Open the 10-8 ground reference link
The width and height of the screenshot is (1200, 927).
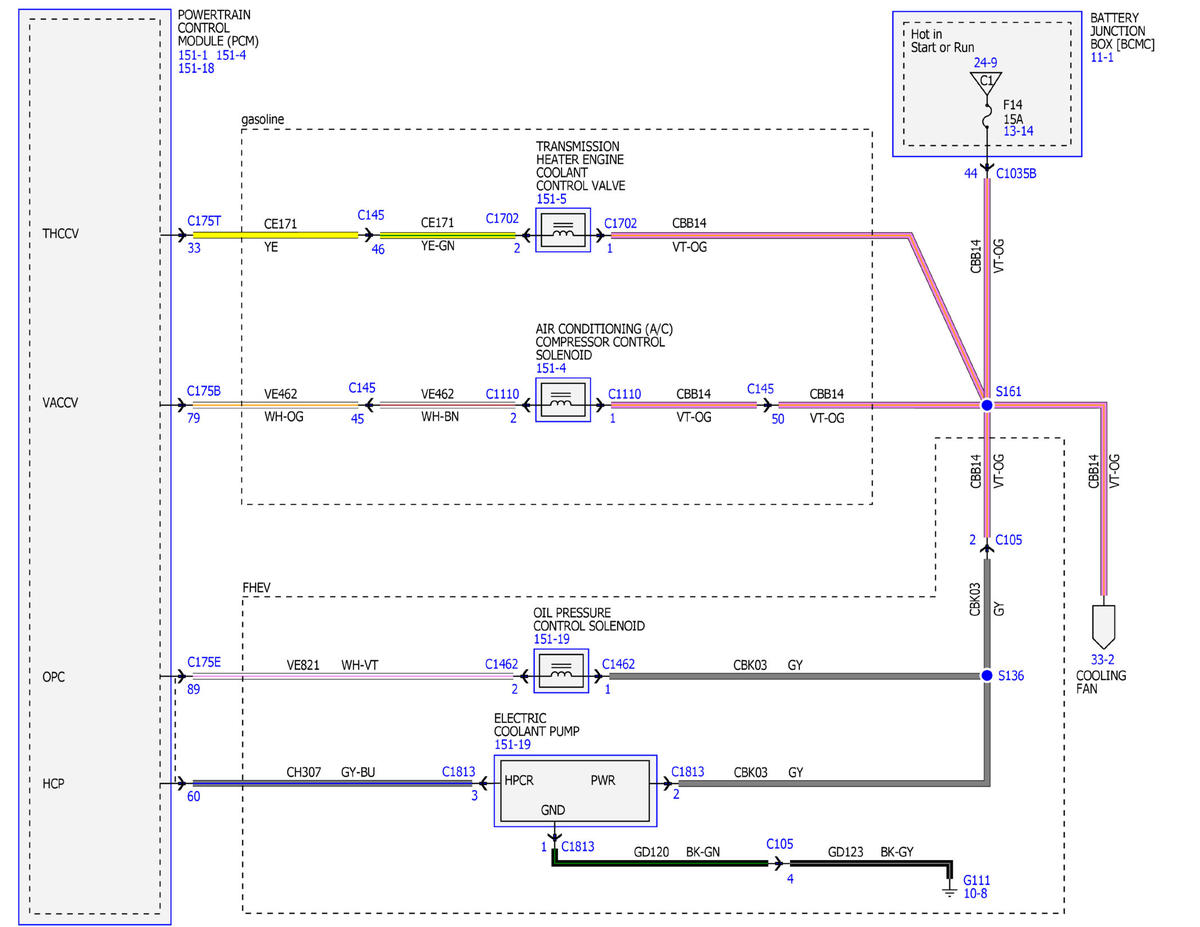tap(976, 893)
